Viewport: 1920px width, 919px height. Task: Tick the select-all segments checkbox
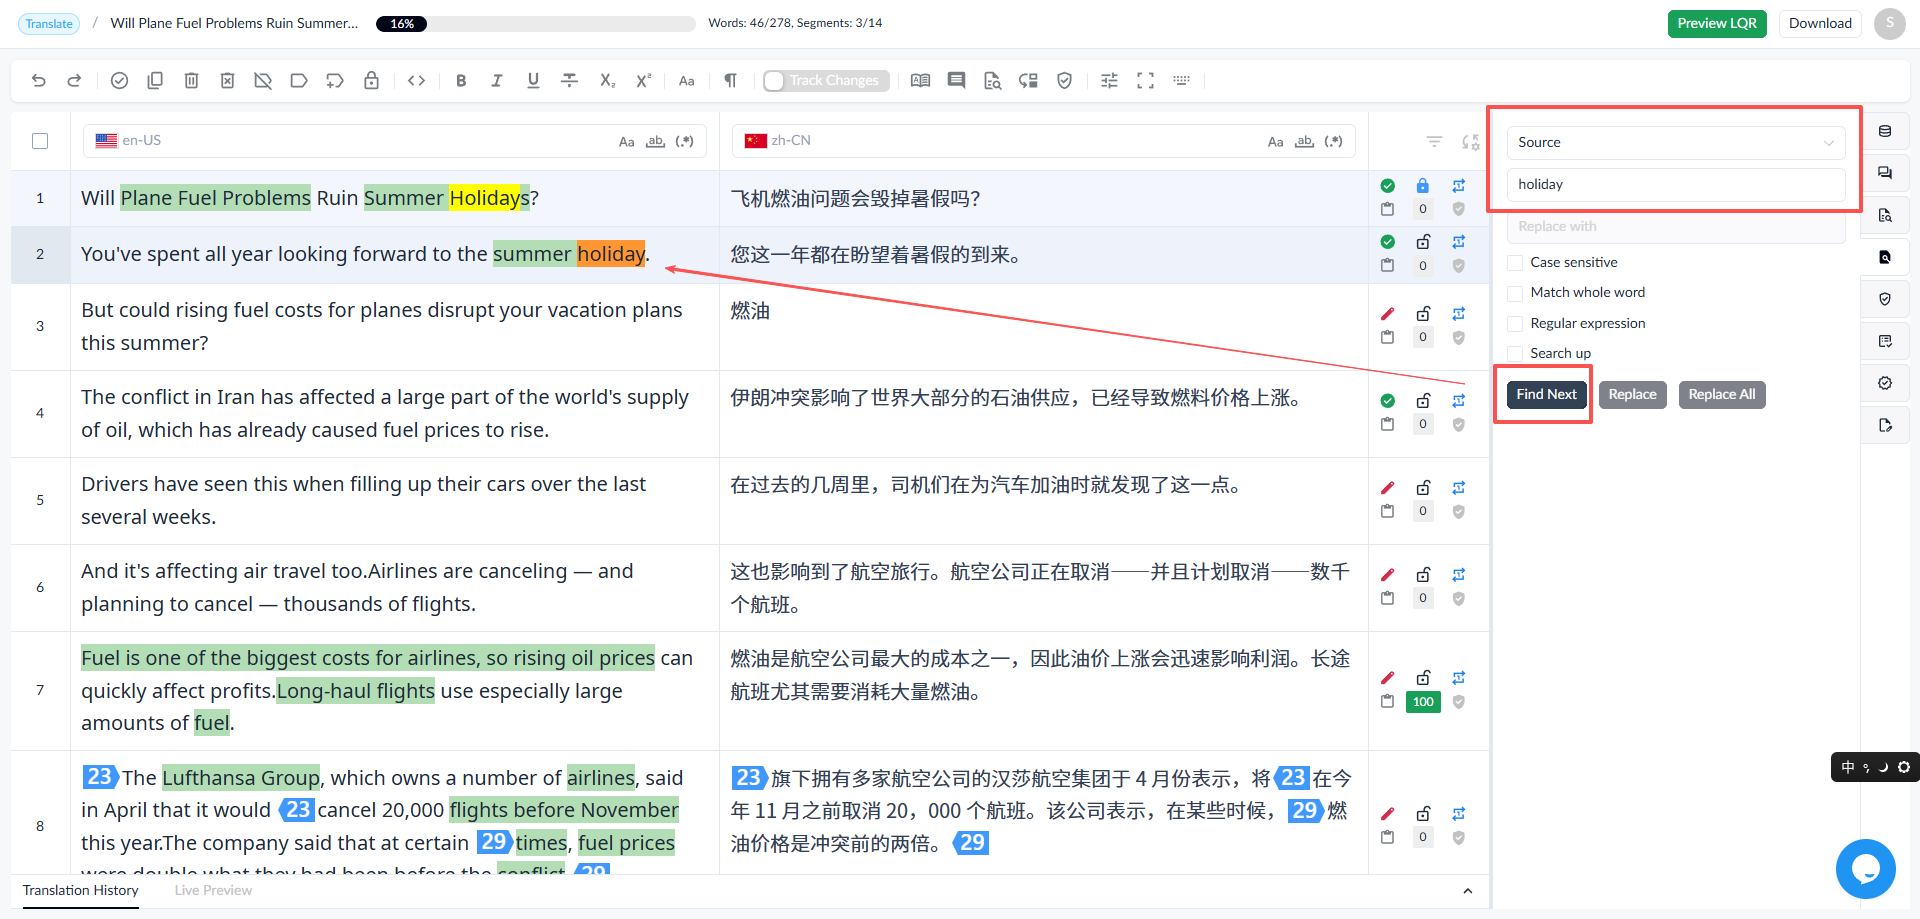pos(40,141)
